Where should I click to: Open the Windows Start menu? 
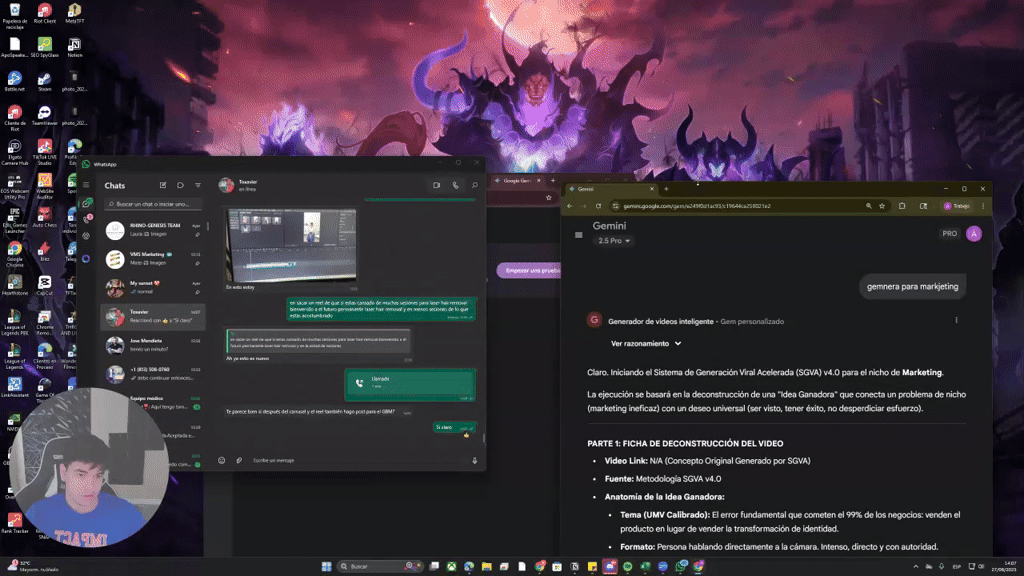click(327, 566)
